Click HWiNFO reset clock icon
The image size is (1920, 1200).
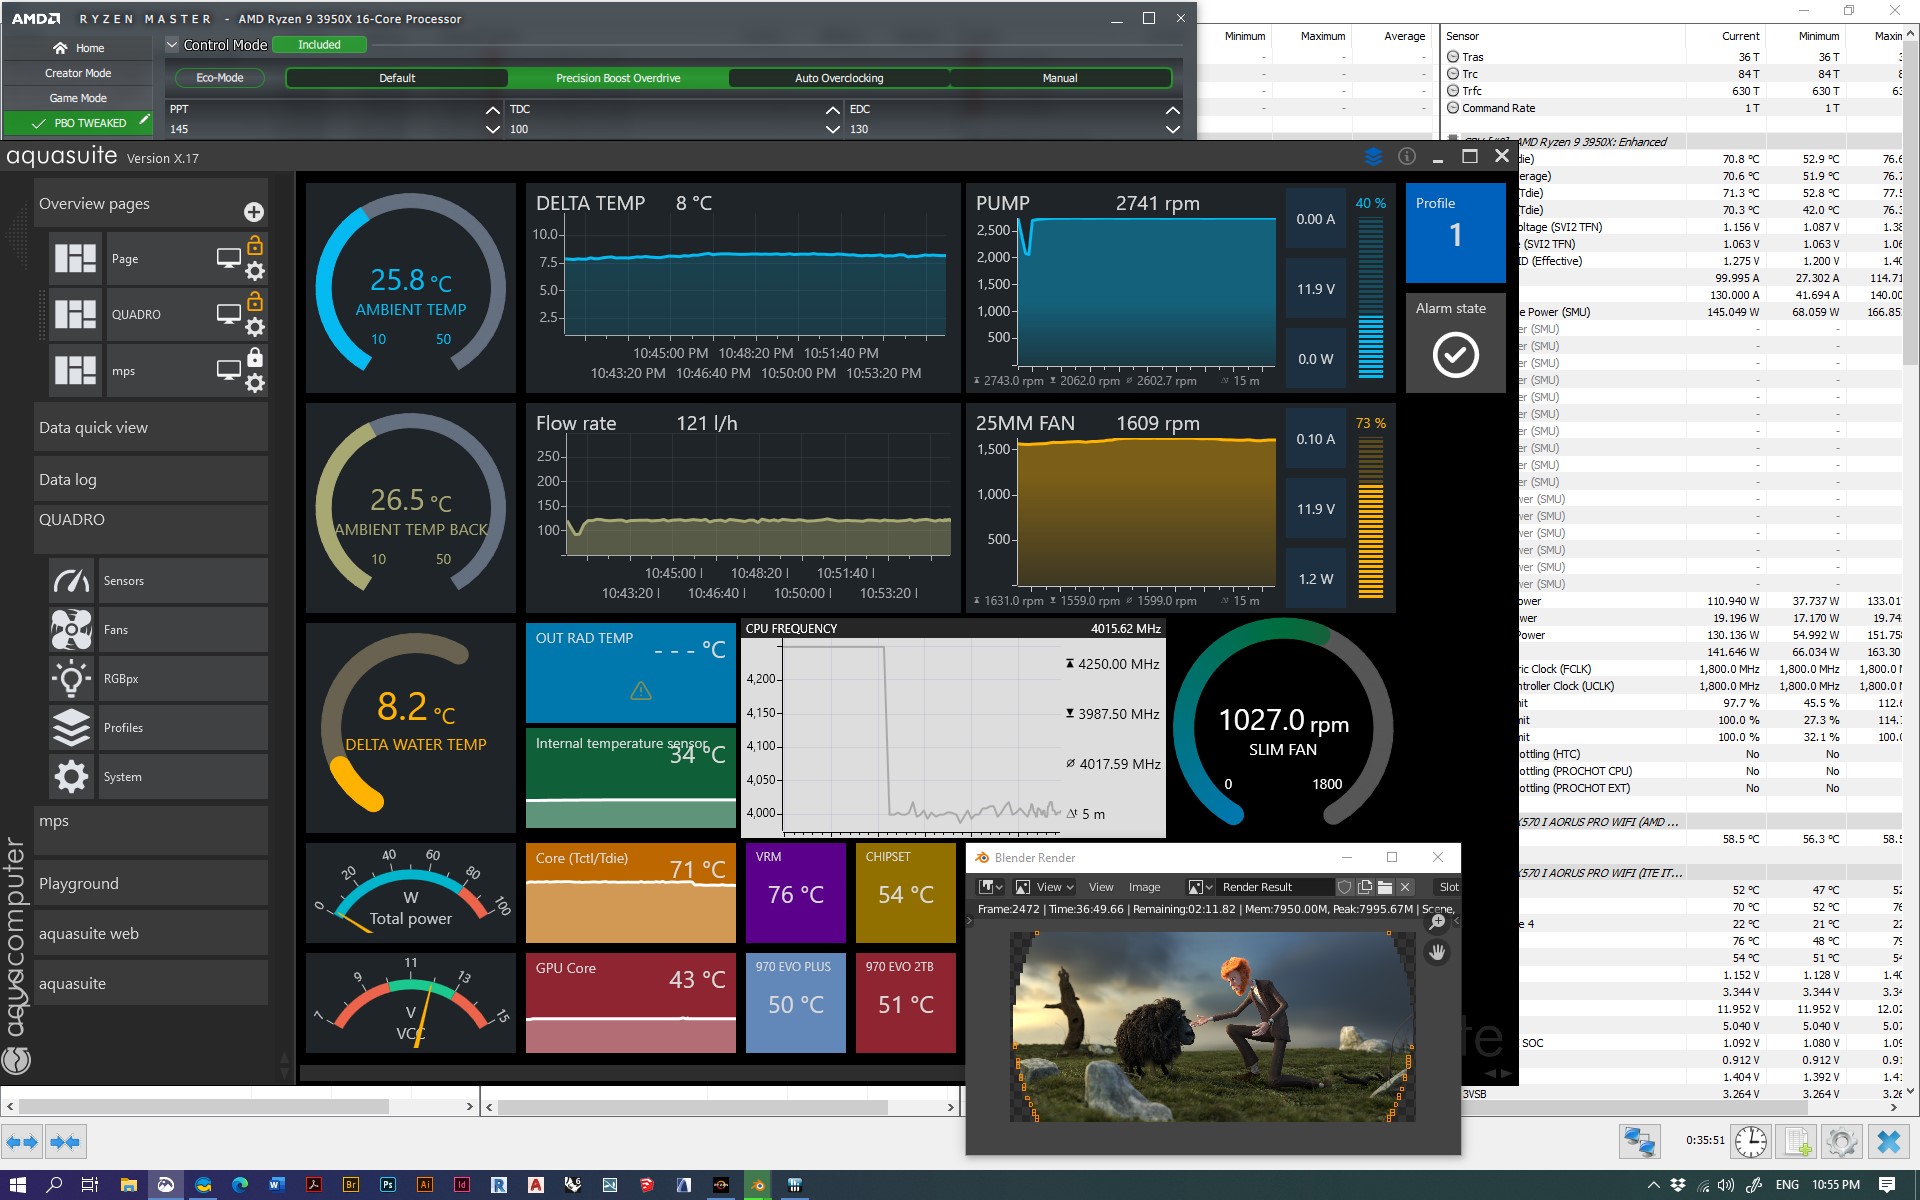(x=1750, y=1141)
